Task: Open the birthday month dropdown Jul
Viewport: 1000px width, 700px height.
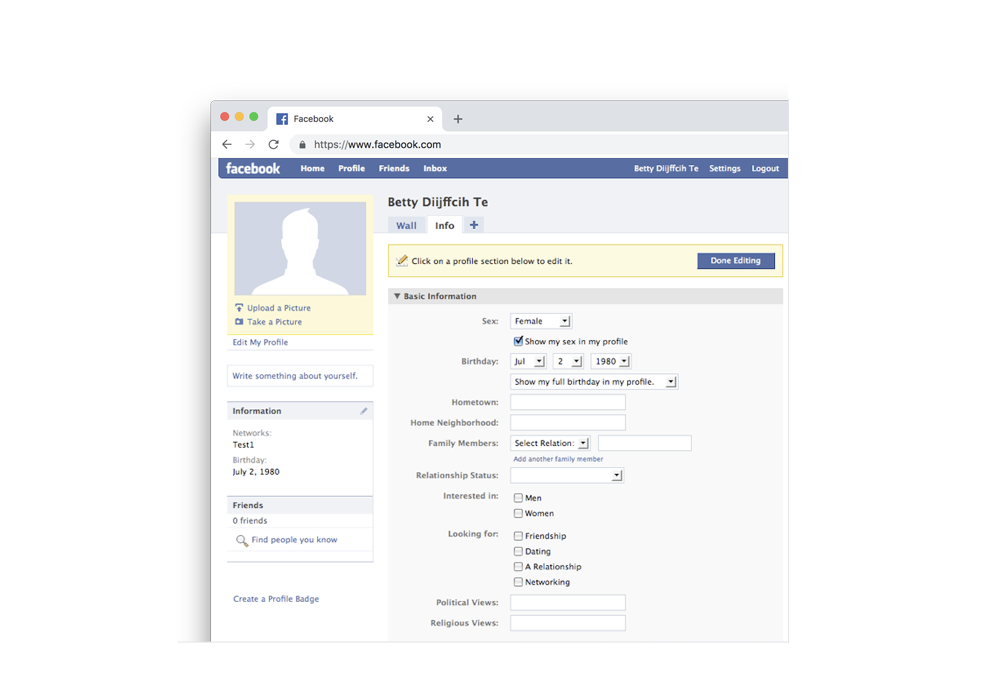Action: pyautogui.click(x=528, y=361)
